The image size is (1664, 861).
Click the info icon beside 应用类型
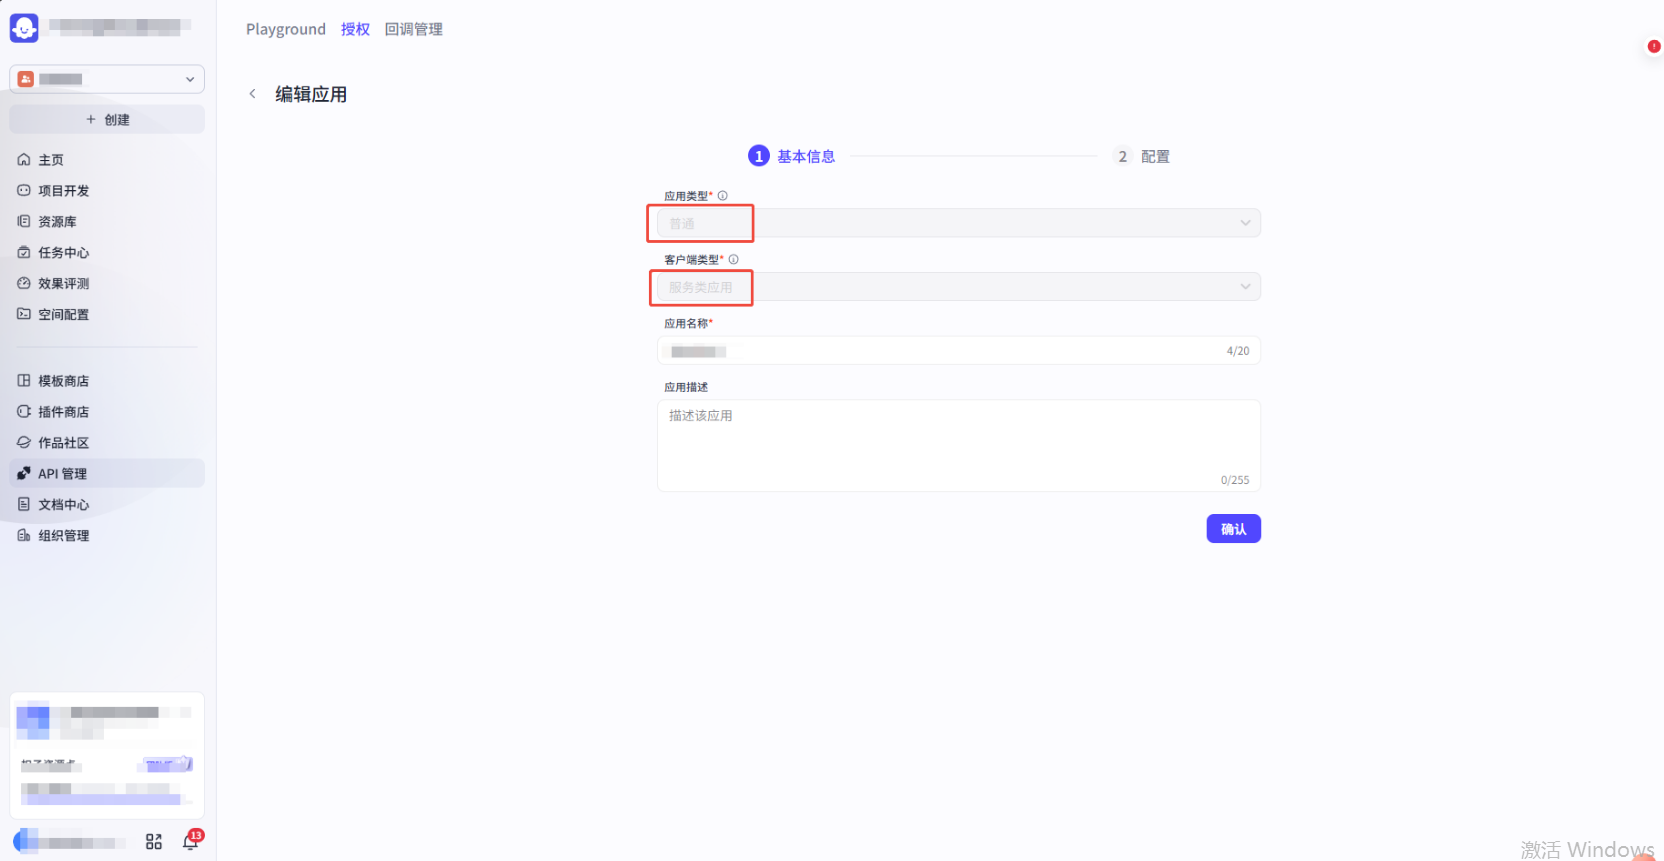pyautogui.click(x=723, y=196)
